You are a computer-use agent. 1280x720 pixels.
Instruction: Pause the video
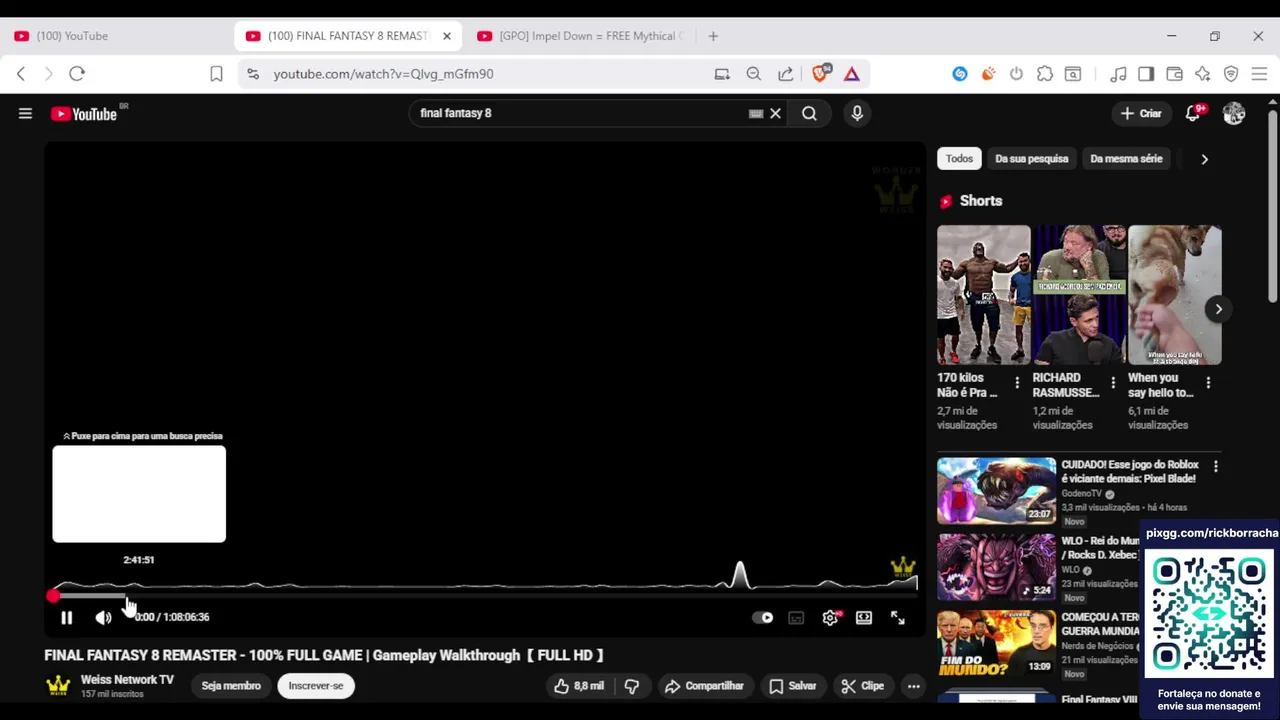click(66, 617)
